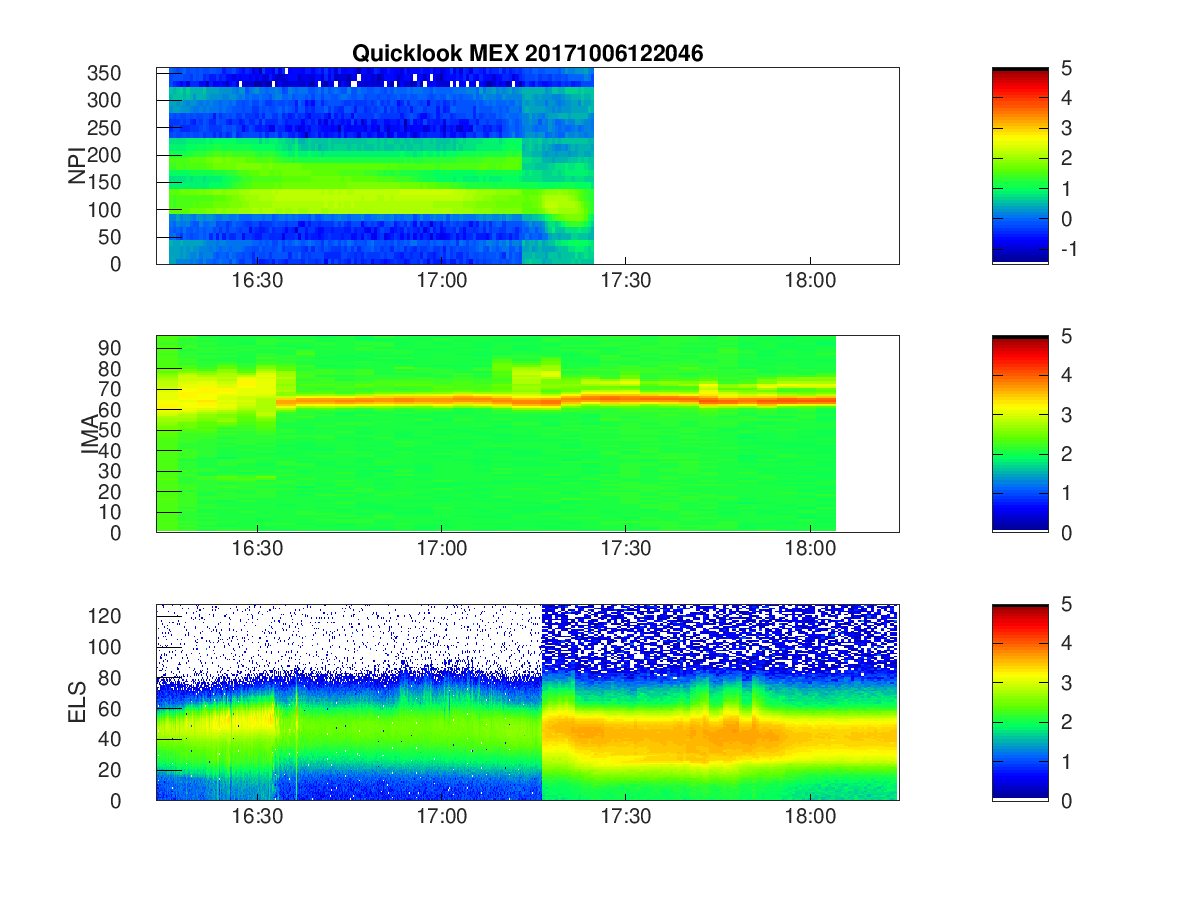Click the orange band in IMA spectrogram
1200x900 pixels.
click(x=555, y=400)
